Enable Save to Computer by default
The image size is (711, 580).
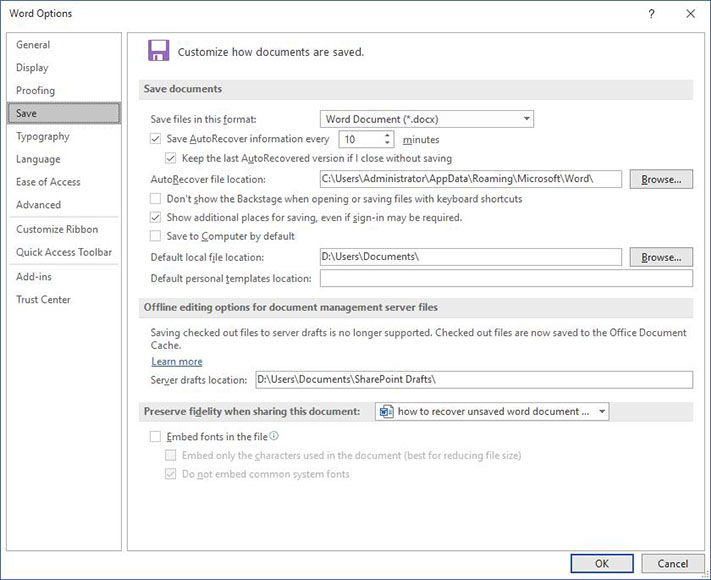tap(155, 236)
